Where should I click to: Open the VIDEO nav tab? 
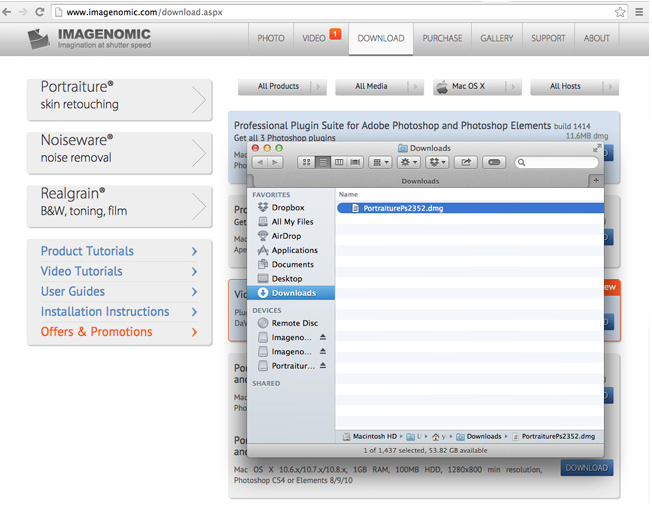point(321,38)
